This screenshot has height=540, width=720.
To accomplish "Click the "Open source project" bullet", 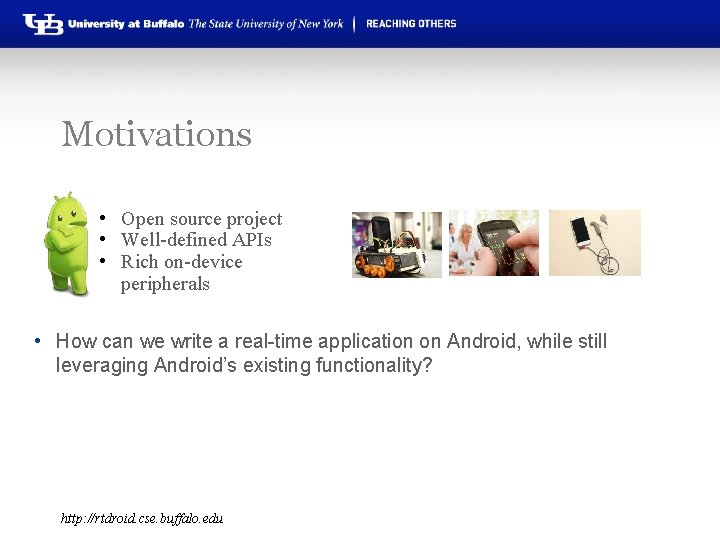I will tap(202, 219).
